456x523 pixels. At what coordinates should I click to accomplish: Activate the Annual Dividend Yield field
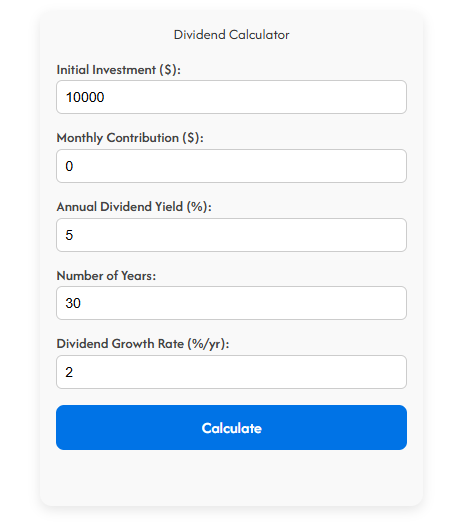231,235
